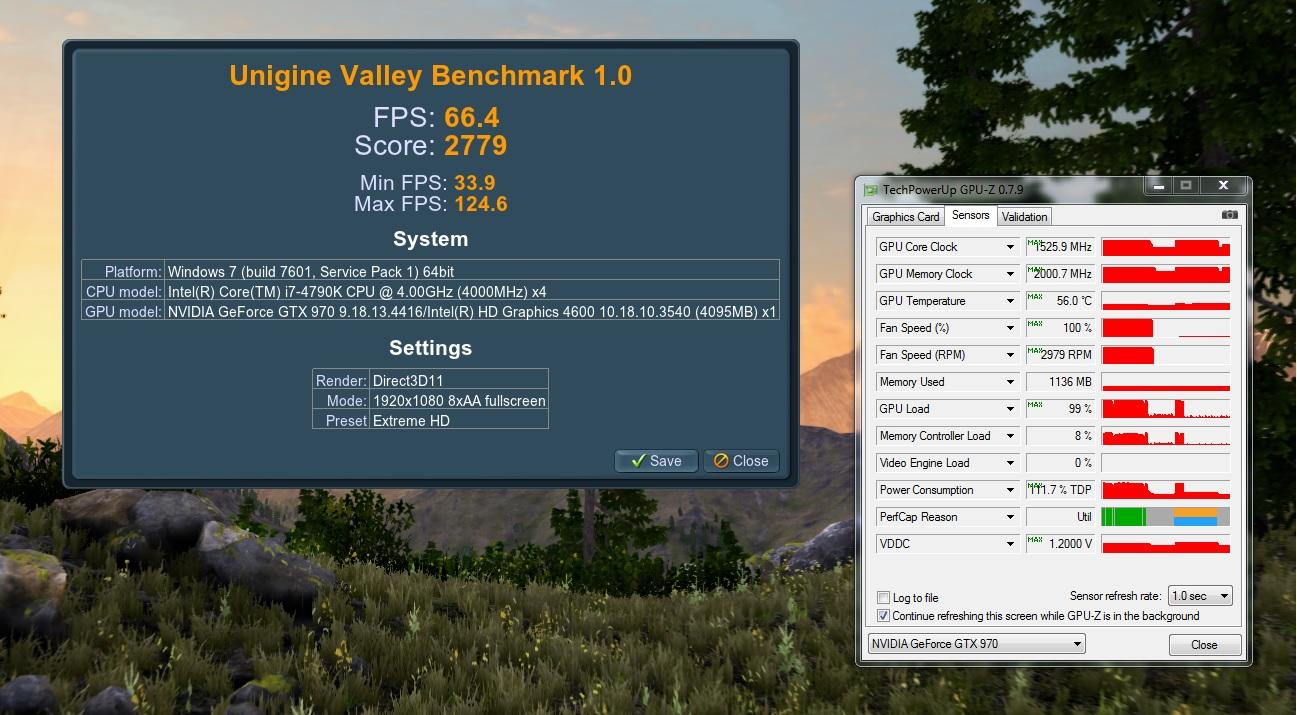
Task: Click the GPU Load 99 % value
Action: coord(1061,409)
